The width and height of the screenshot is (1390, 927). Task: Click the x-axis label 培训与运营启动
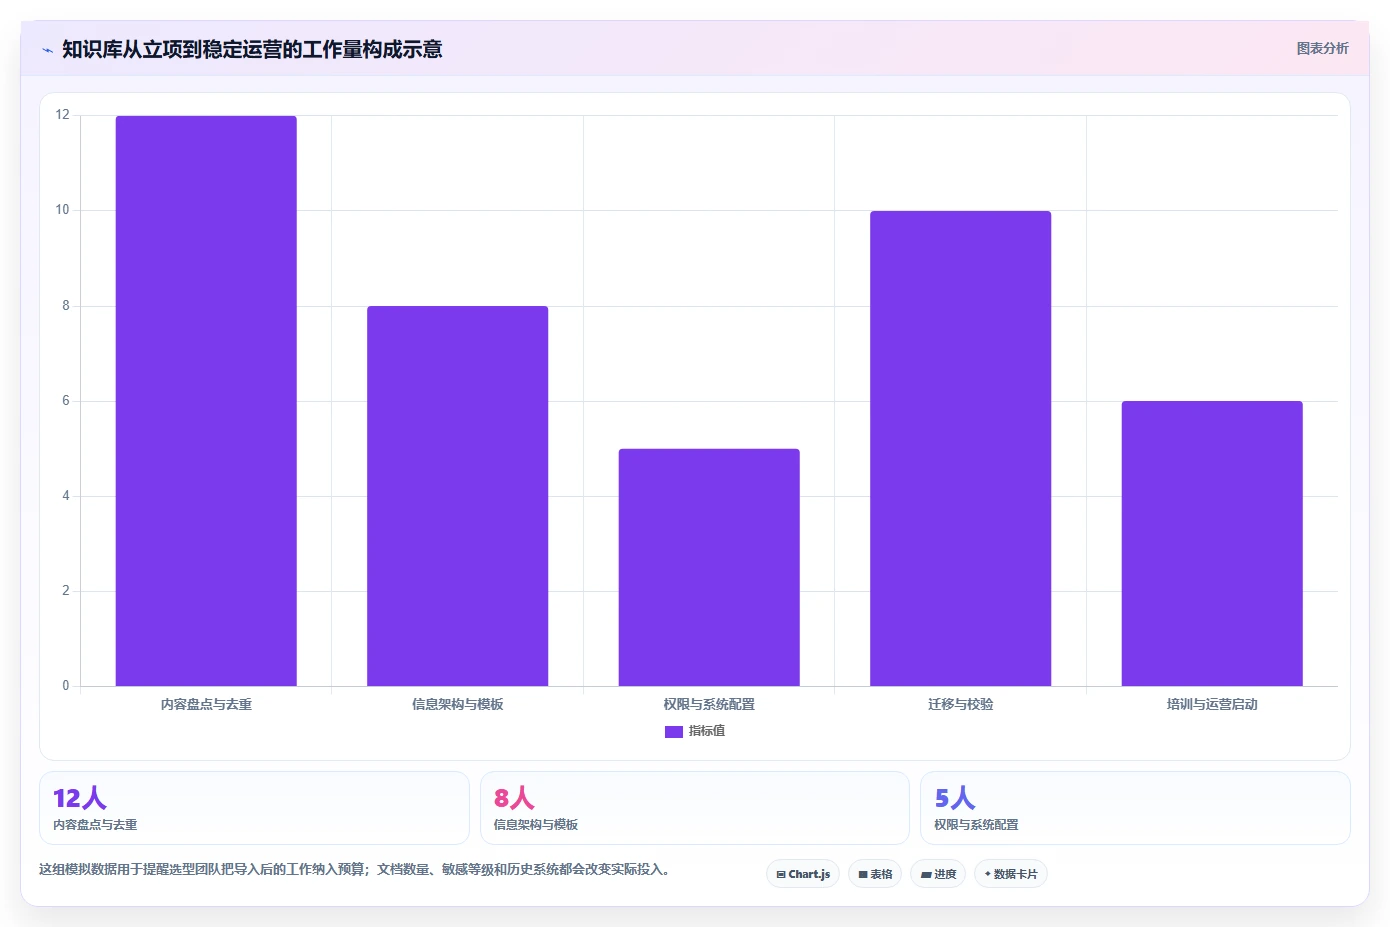coord(1212,704)
